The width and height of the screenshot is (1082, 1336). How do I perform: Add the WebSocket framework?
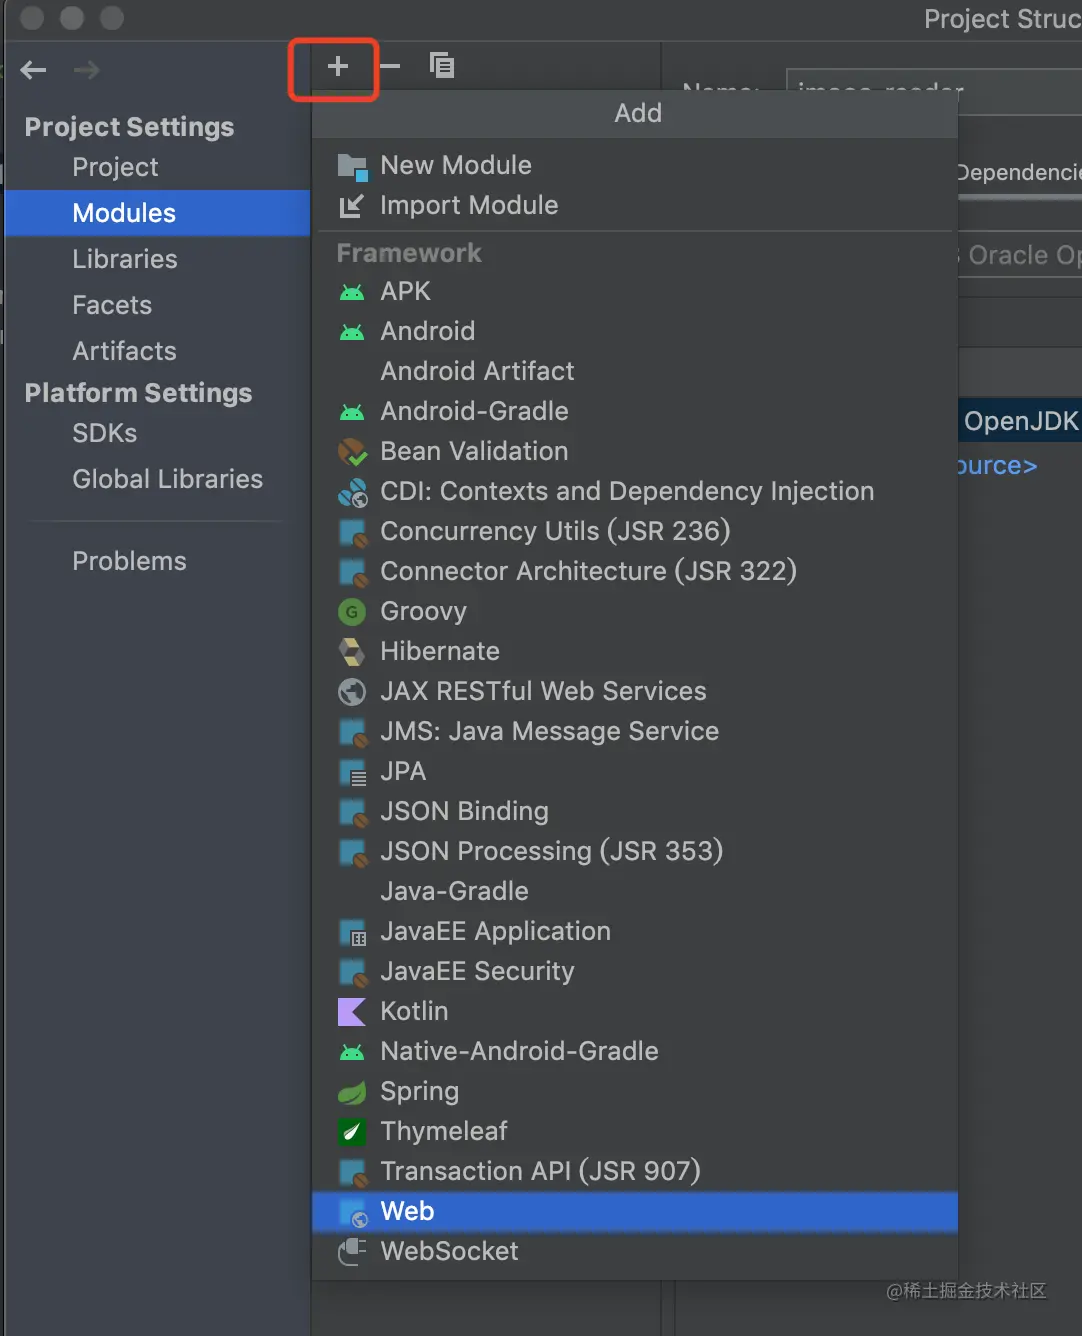coord(449,1252)
